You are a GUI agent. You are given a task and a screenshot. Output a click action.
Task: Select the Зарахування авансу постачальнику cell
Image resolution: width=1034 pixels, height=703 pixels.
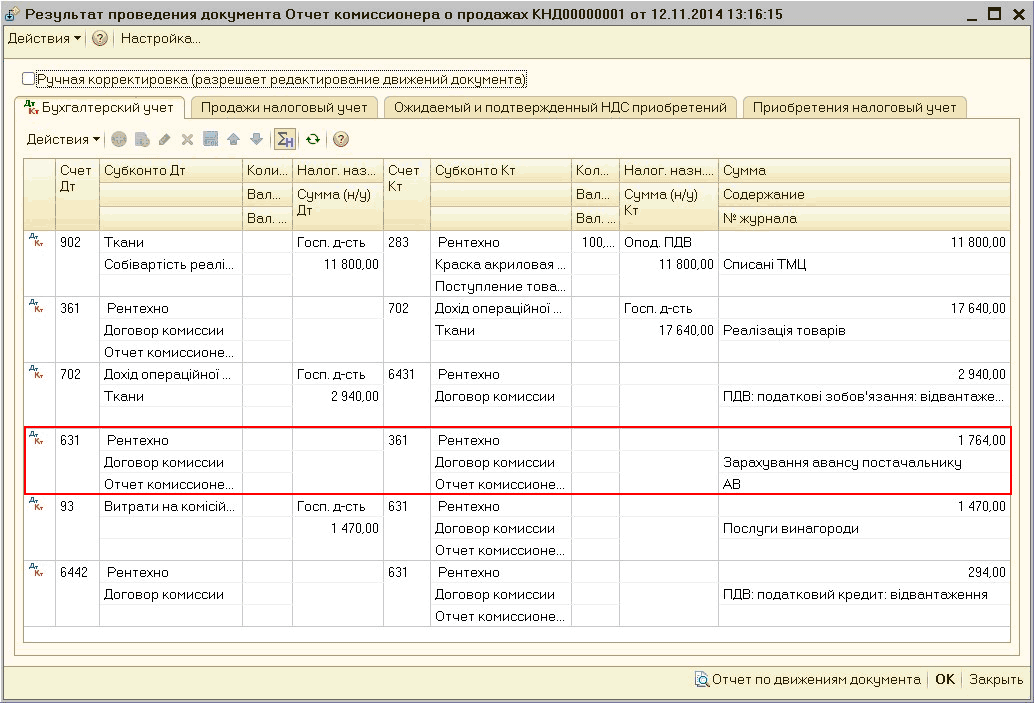(x=864, y=462)
